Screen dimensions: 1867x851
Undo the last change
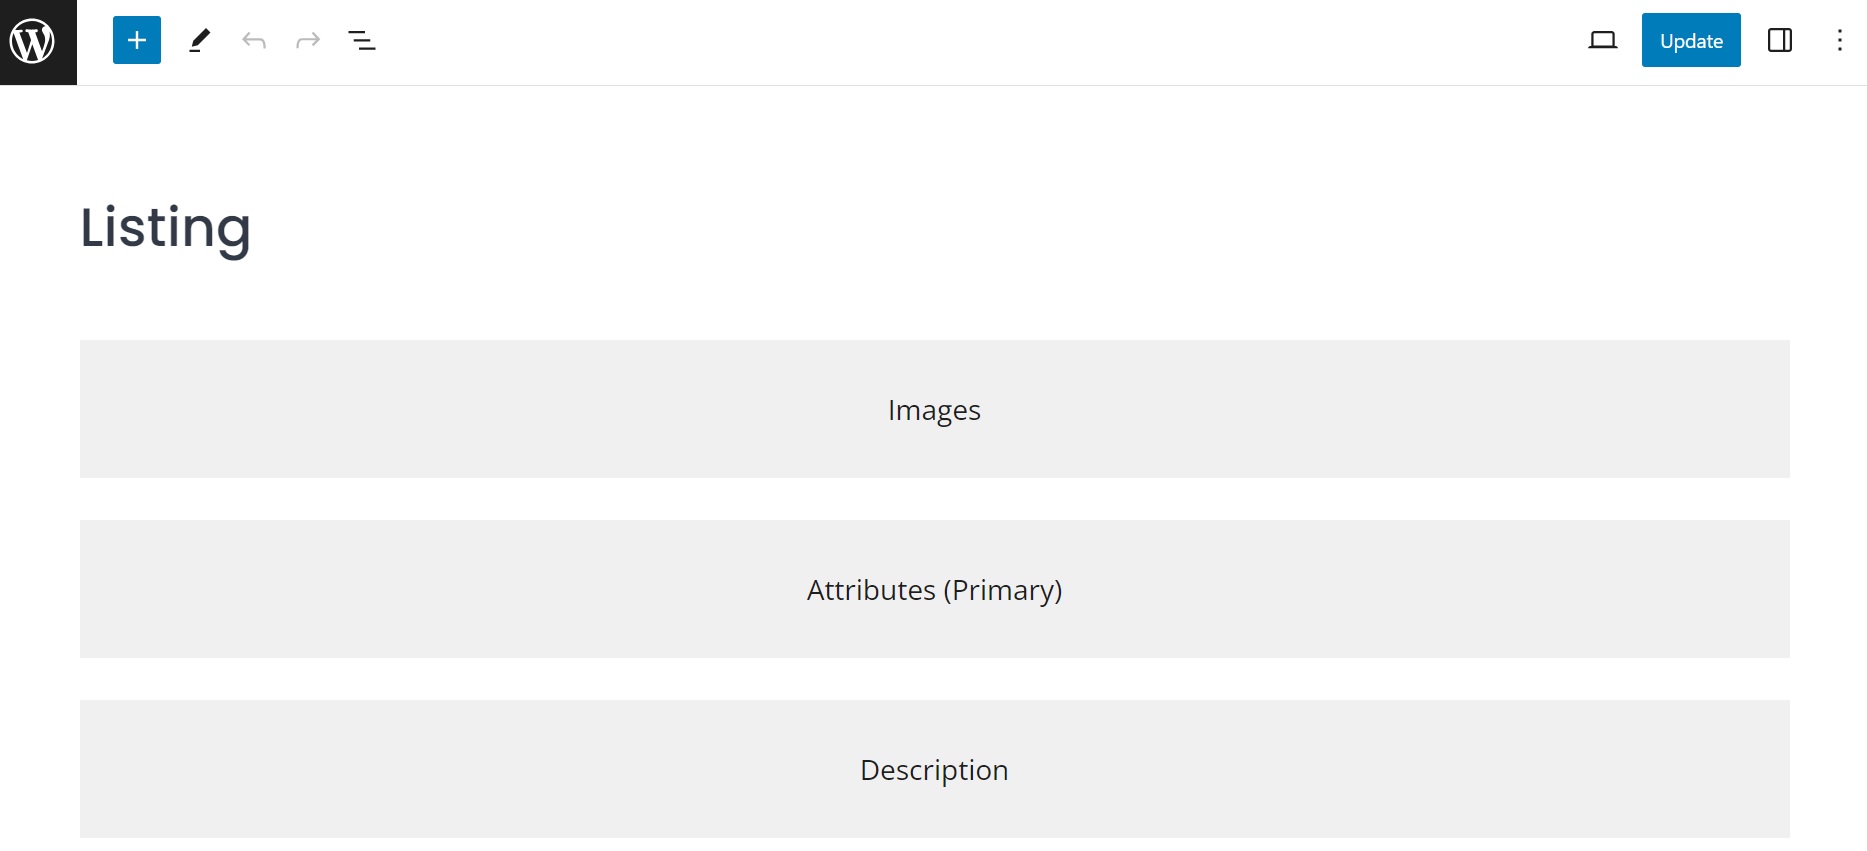click(254, 40)
